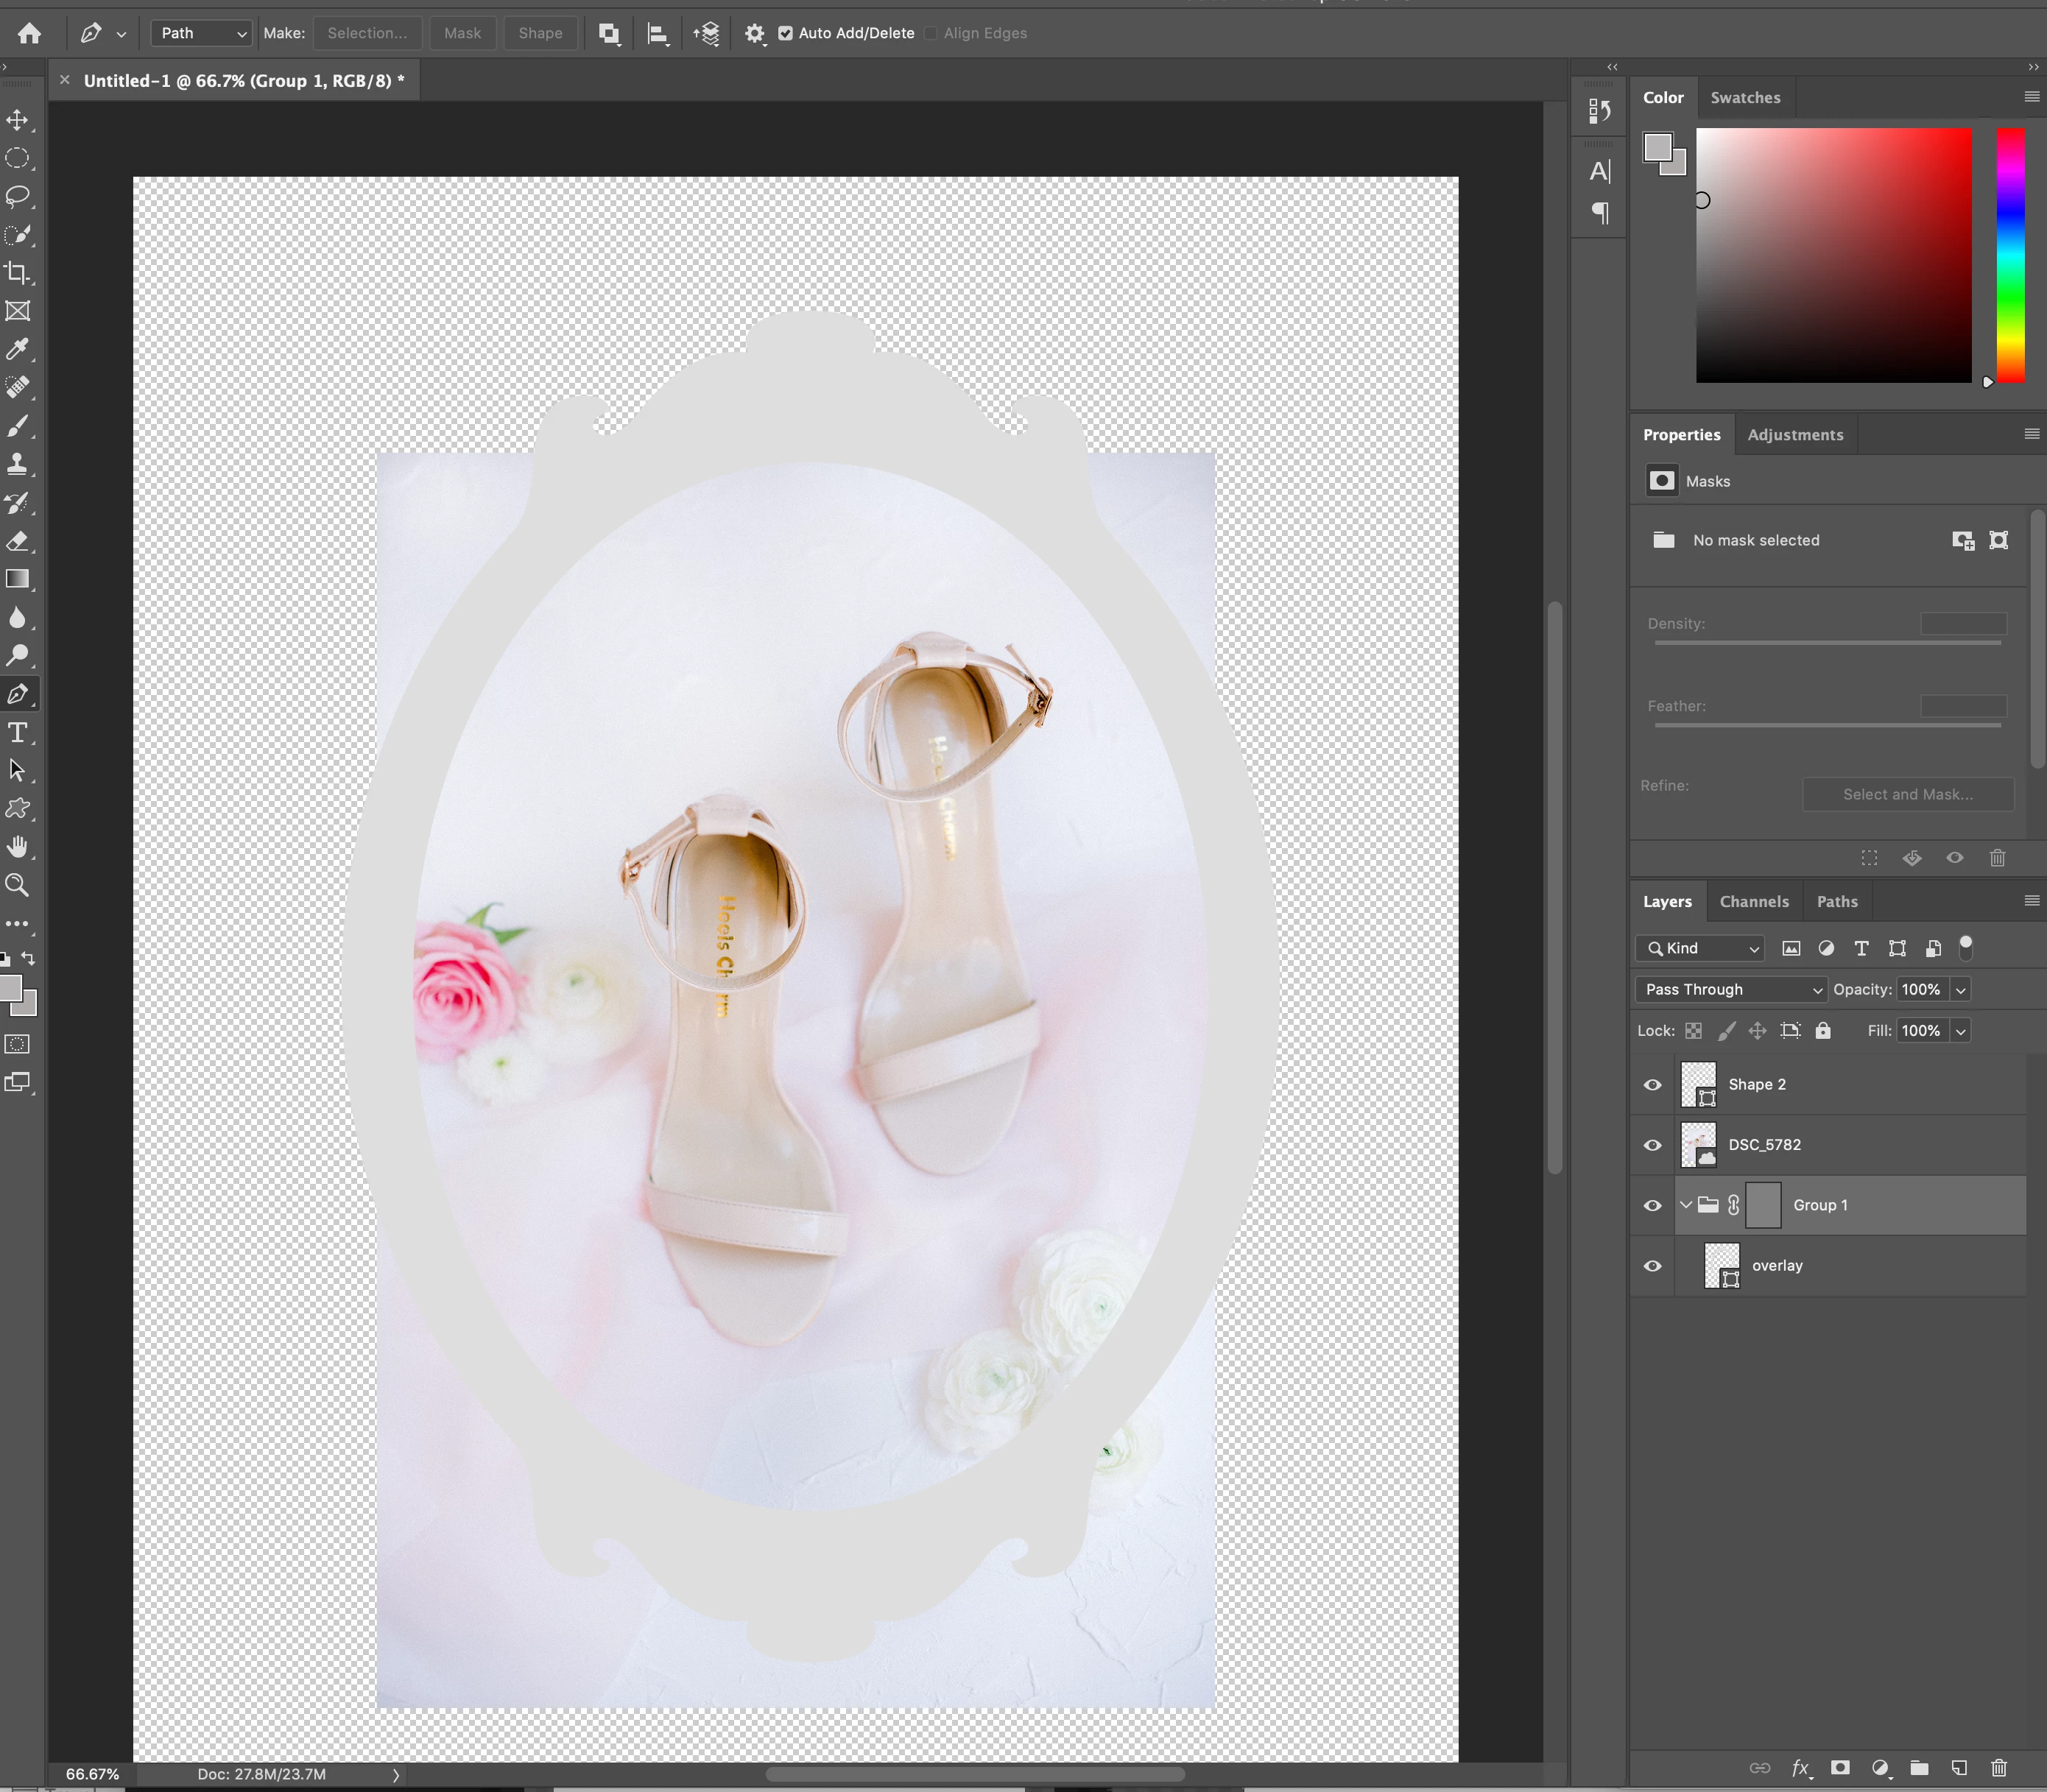Open the Path mode dropdown

[202, 33]
